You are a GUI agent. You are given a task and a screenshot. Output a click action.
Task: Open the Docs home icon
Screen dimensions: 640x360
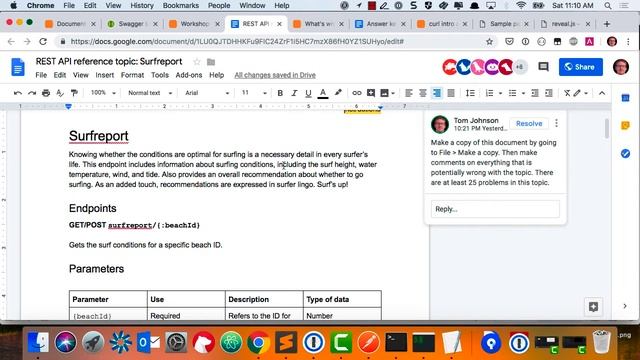tap(18, 67)
